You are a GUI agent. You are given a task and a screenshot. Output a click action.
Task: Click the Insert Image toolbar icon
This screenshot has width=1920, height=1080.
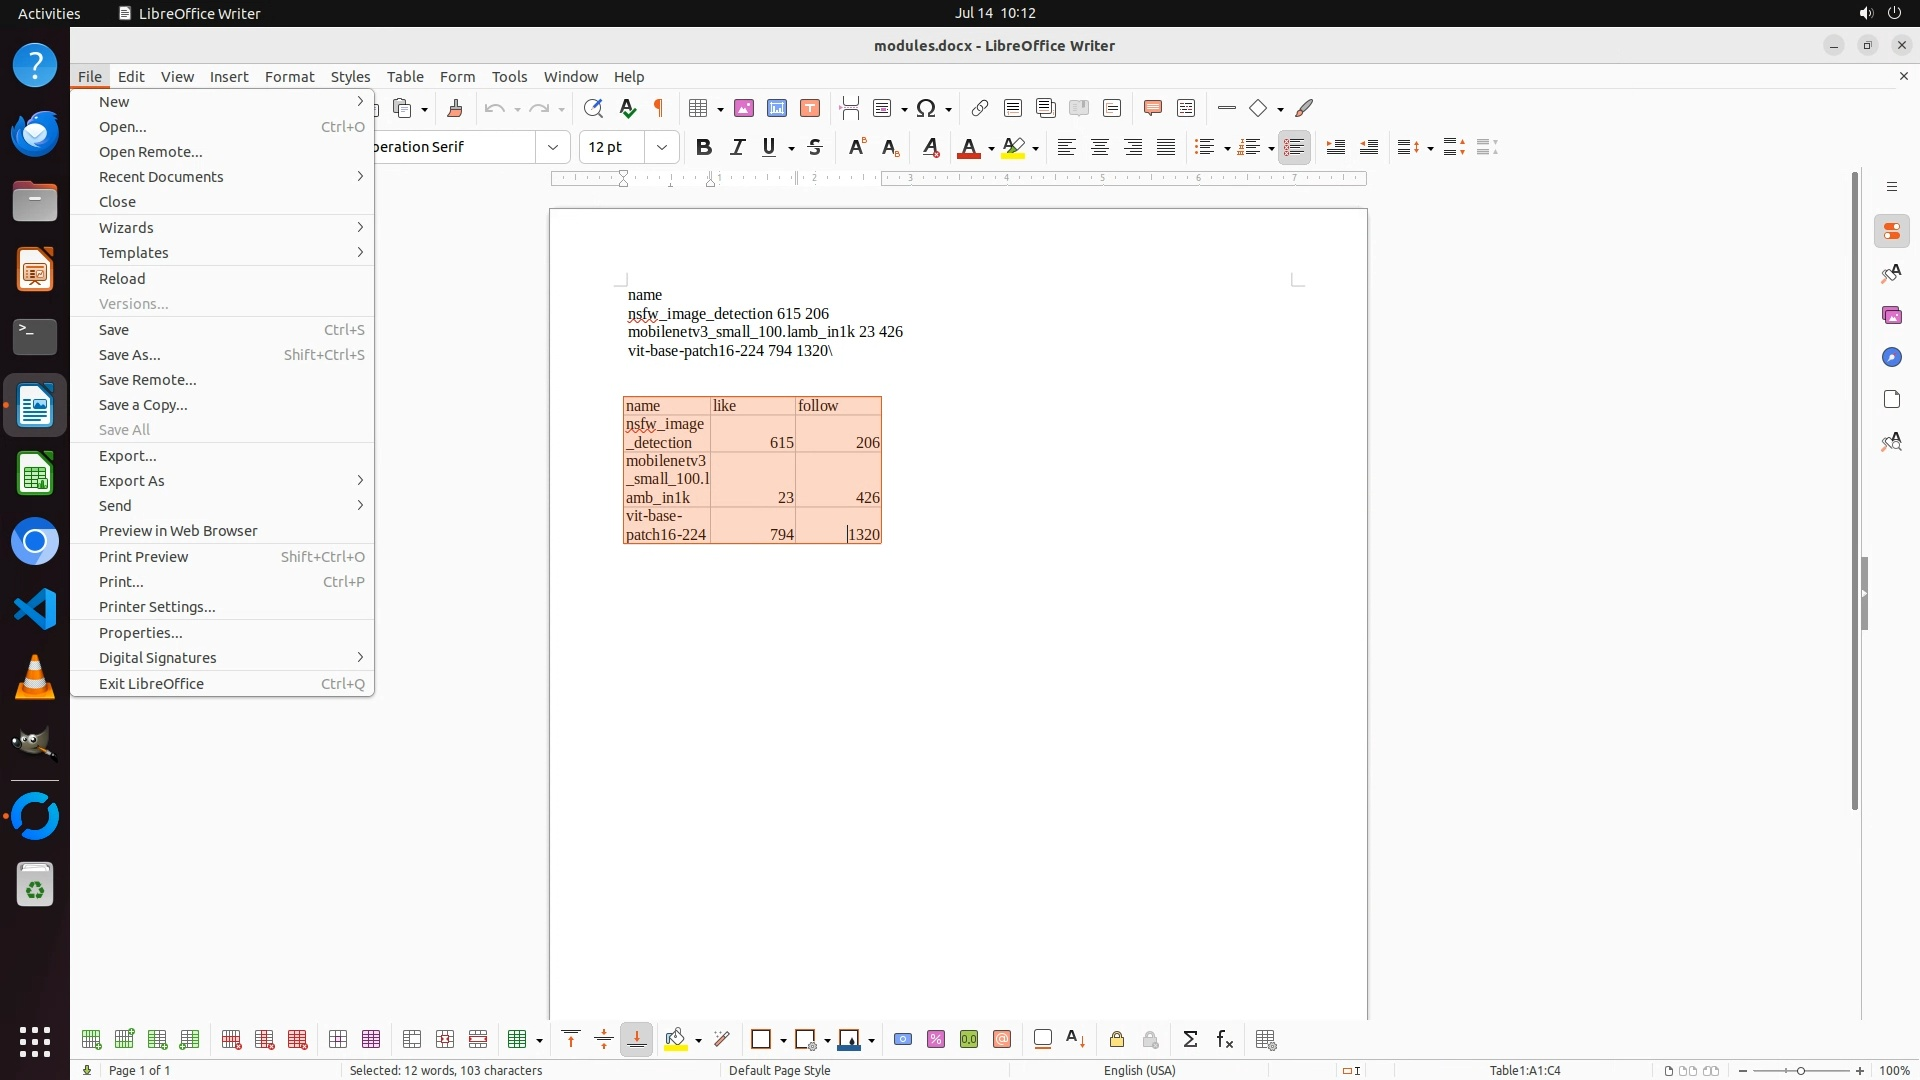(x=744, y=108)
